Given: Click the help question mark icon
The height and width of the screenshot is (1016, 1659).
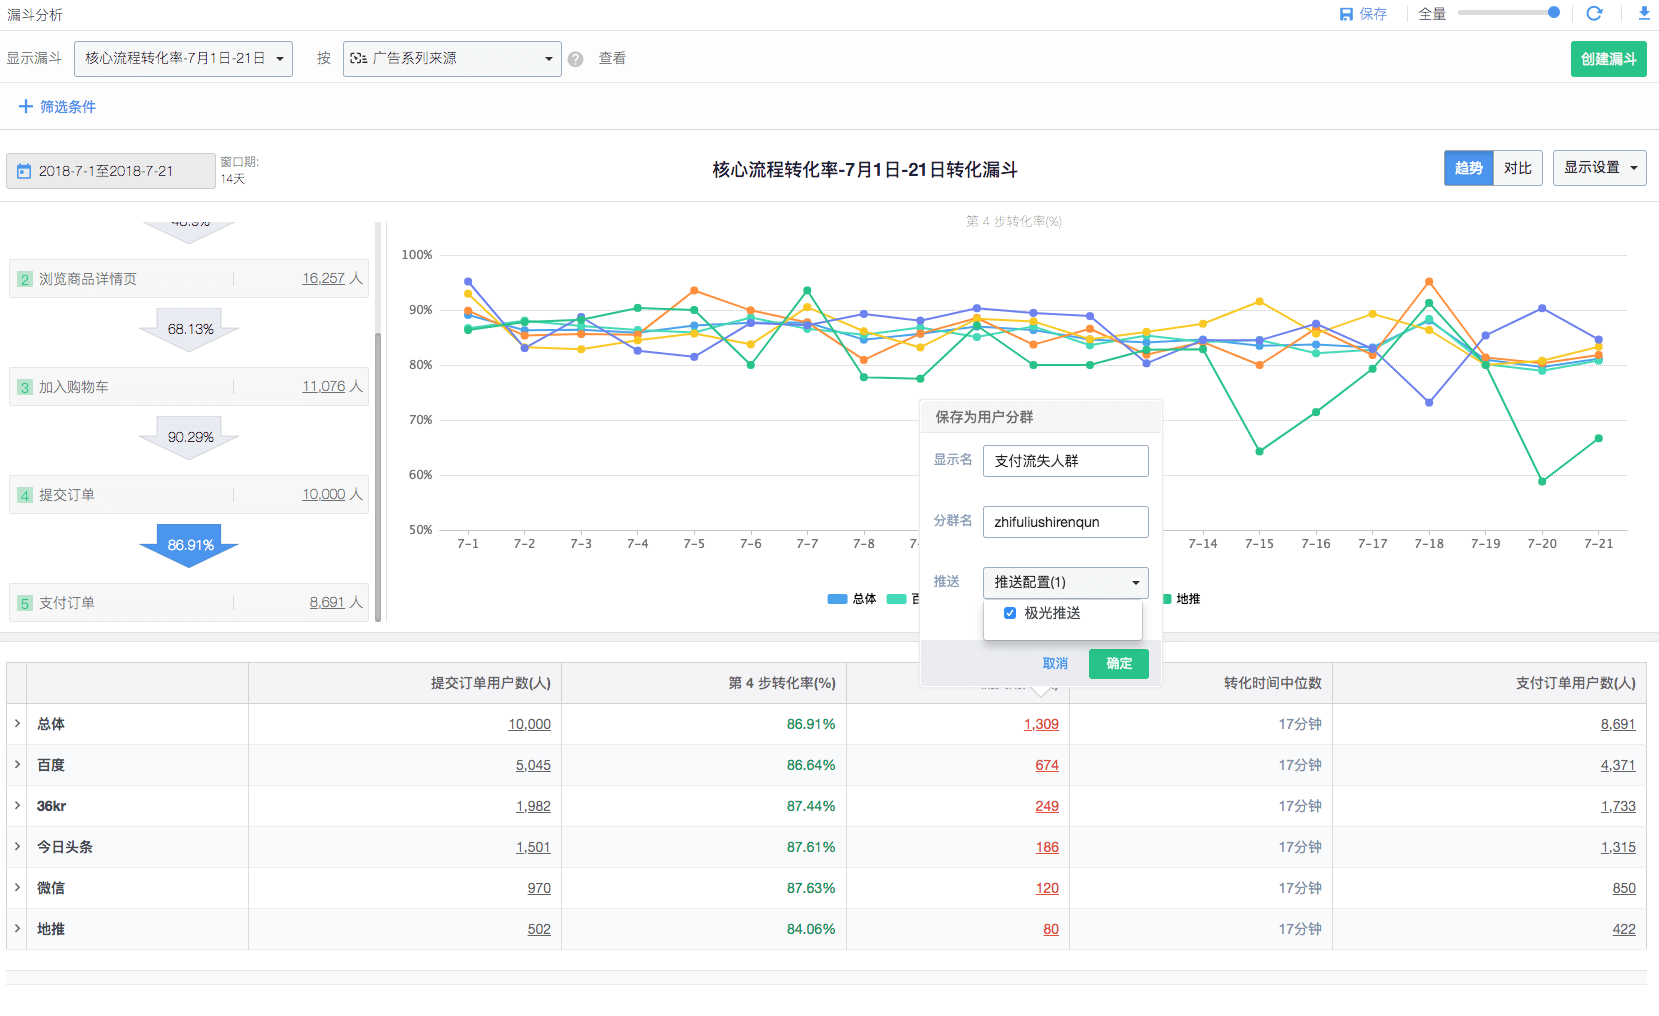Looking at the screenshot, I should pyautogui.click(x=575, y=59).
